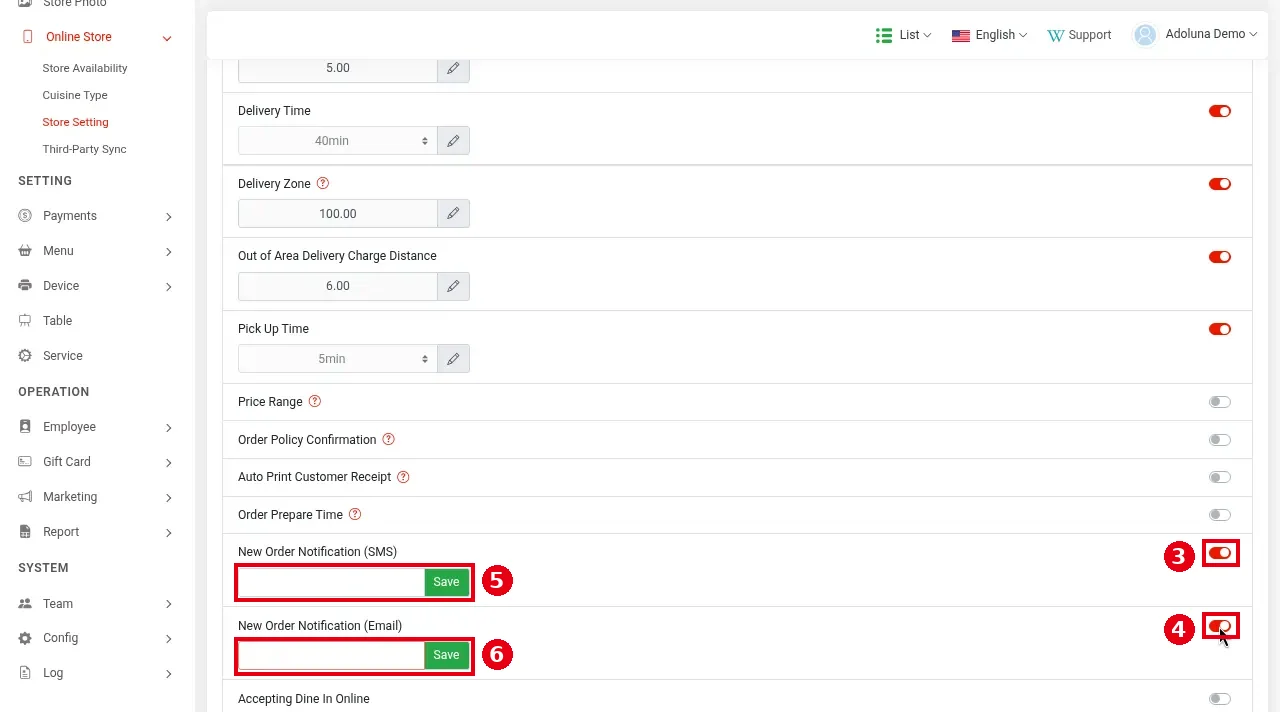1280x712 pixels.
Task: Click the Service gear icon in sidebar
Action: tap(25, 356)
